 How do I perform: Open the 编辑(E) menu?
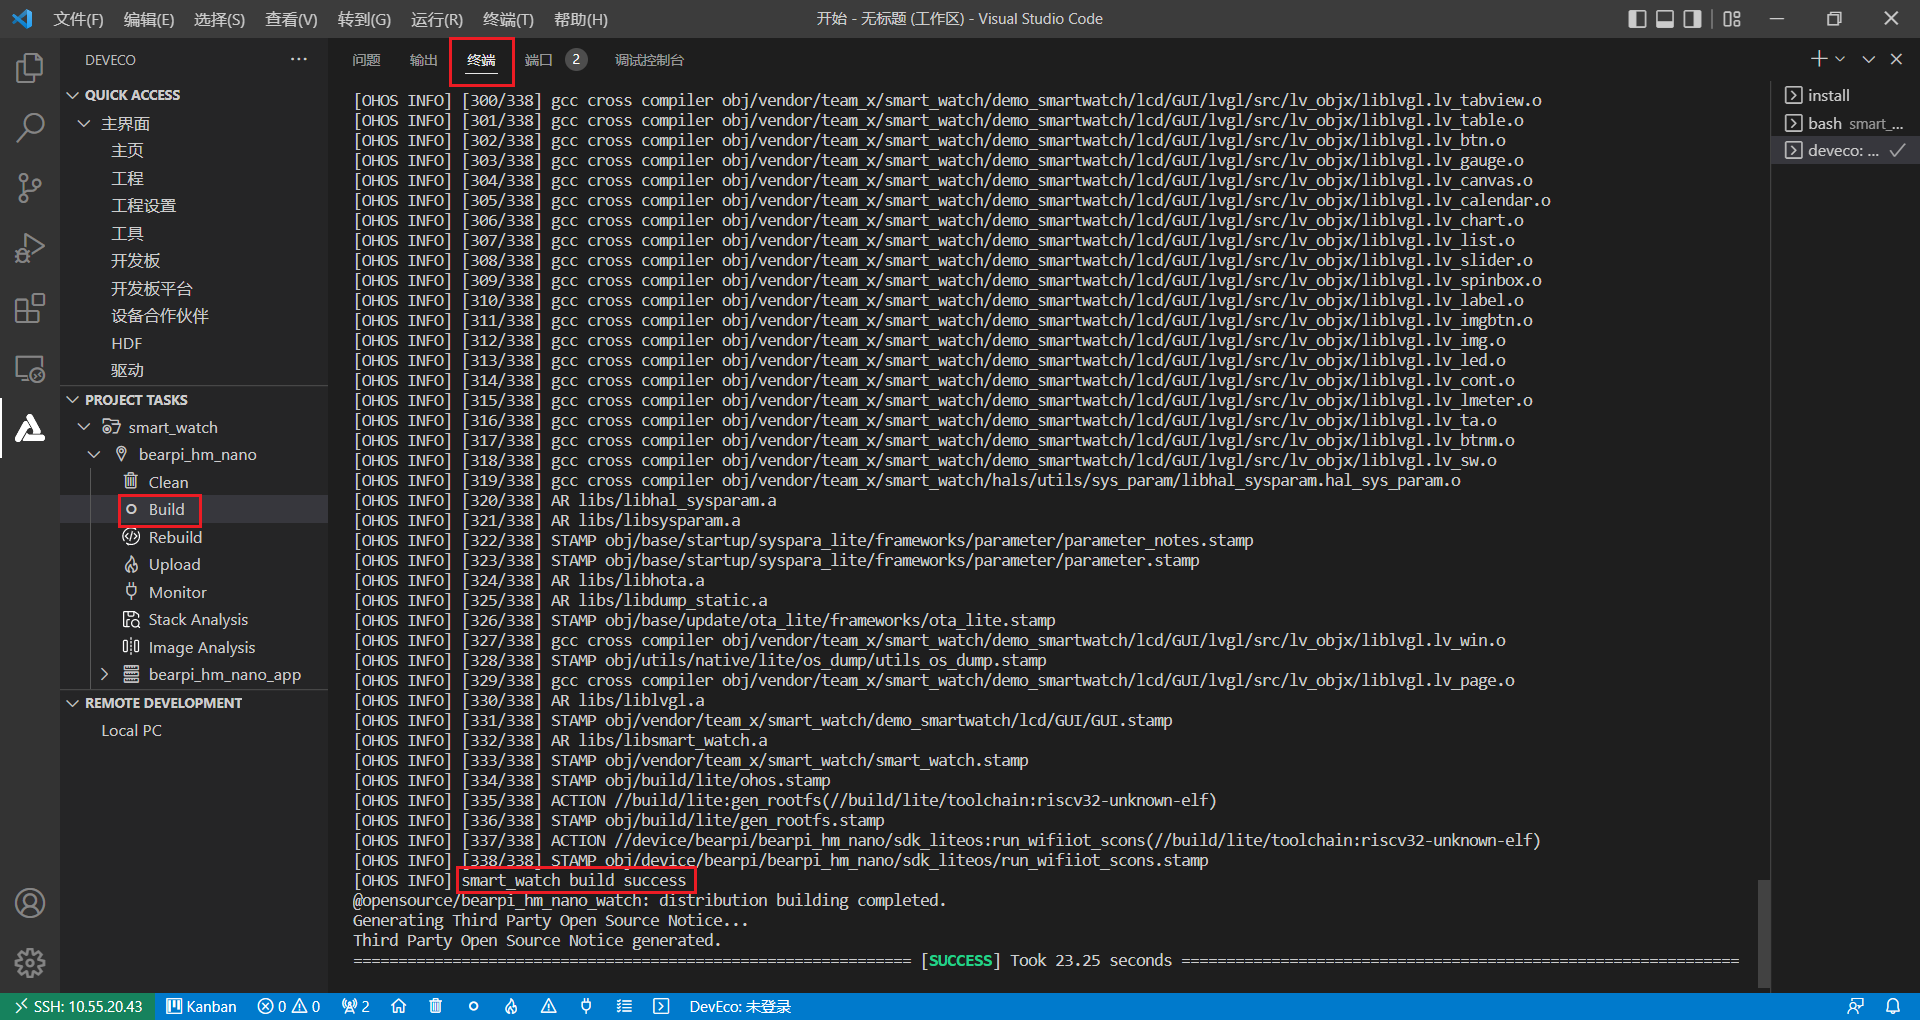tap(149, 19)
